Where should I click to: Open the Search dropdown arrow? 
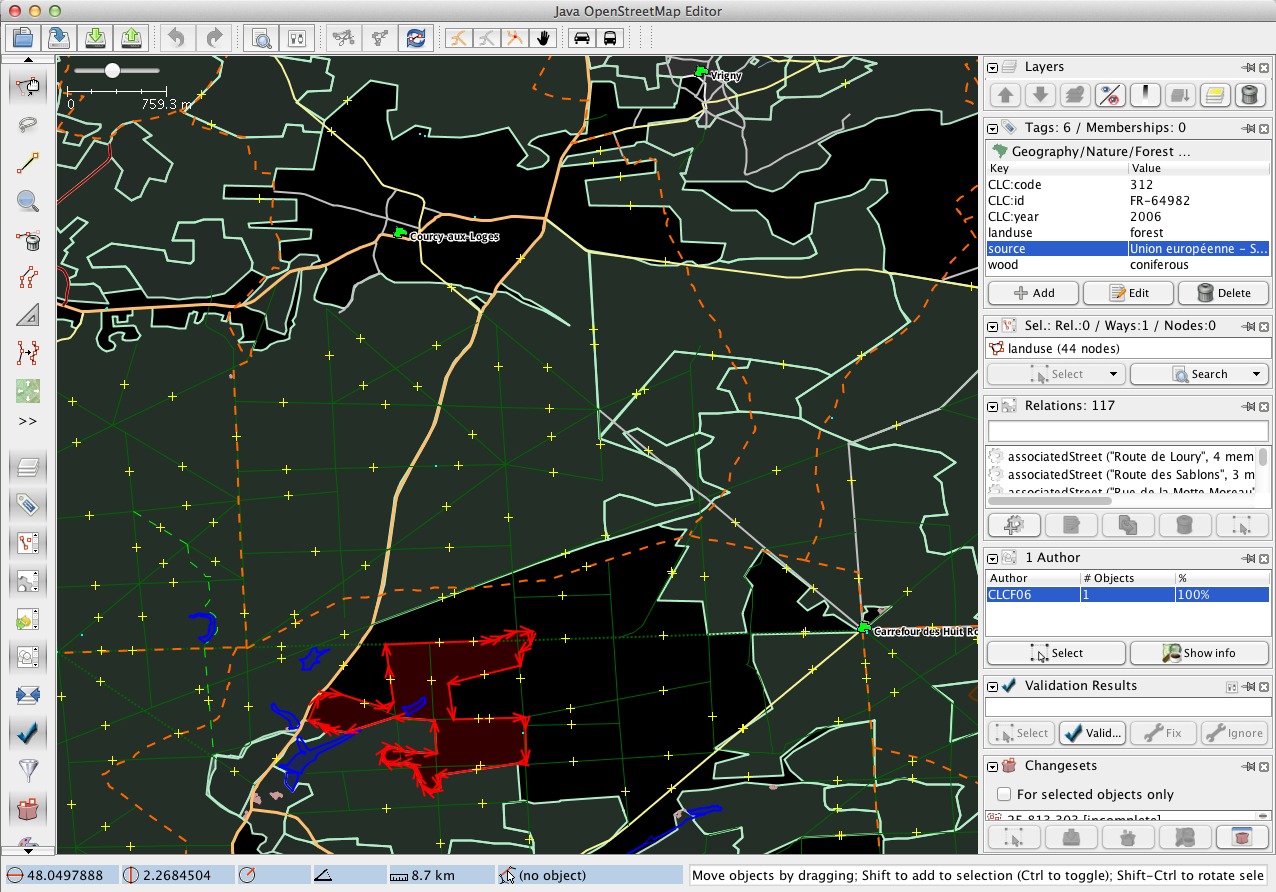coord(1256,374)
